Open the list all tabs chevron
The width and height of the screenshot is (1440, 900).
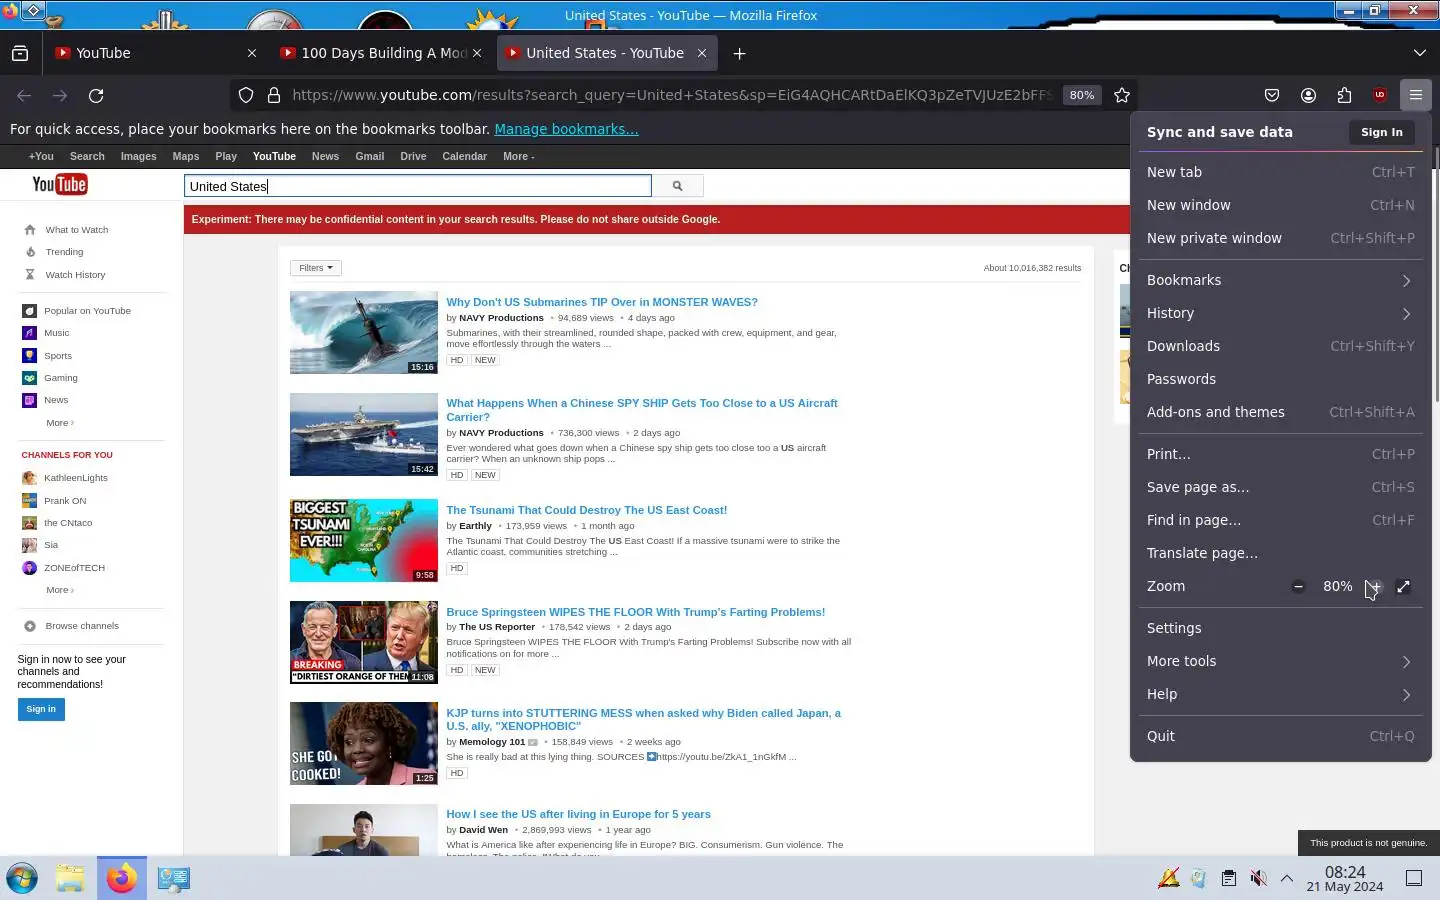pos(1420,53)
